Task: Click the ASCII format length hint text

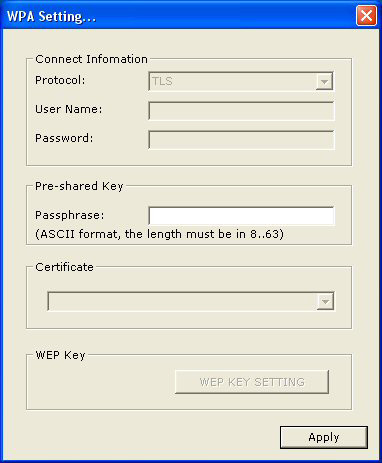Action: coord(159,234)
